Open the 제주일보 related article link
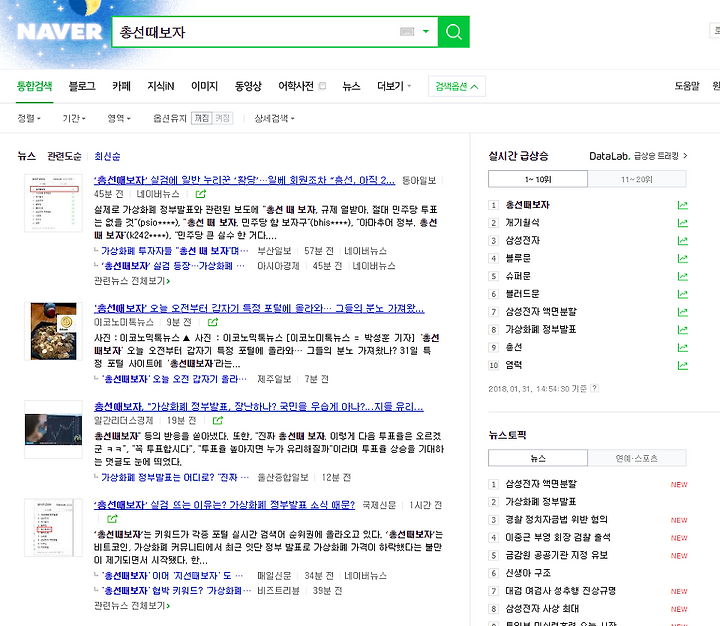Viewport: 720px width, 626px height. point(174,379)
